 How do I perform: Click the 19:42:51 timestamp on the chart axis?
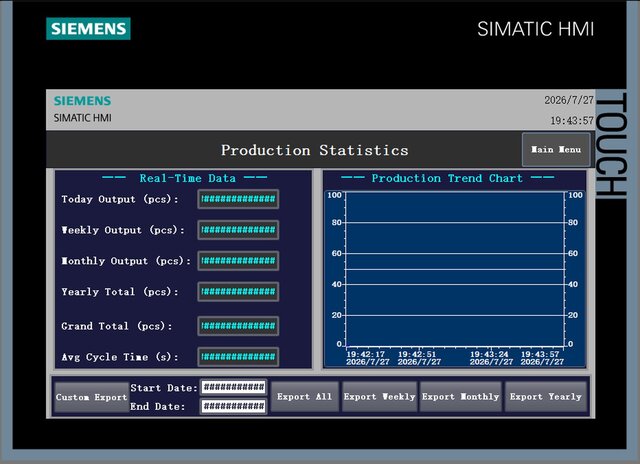417,354
